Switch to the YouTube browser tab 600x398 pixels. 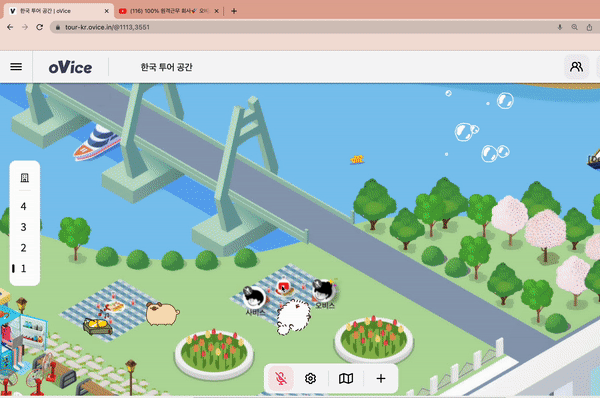click(168, 11)
